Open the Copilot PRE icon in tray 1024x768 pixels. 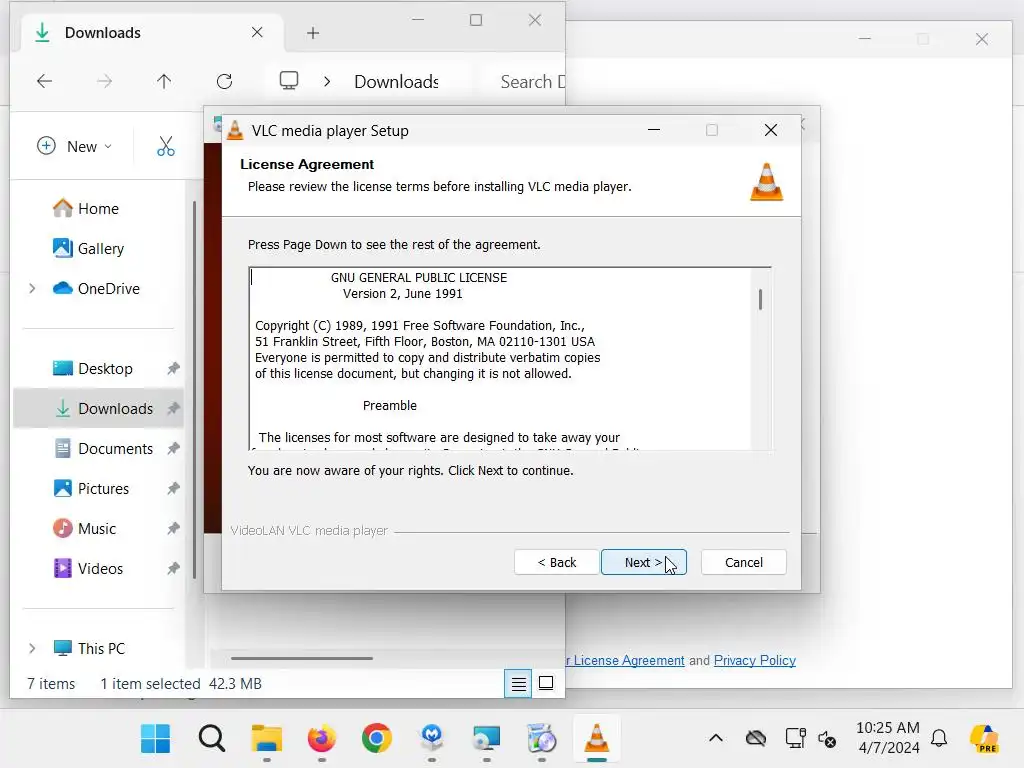click(984, 739)
